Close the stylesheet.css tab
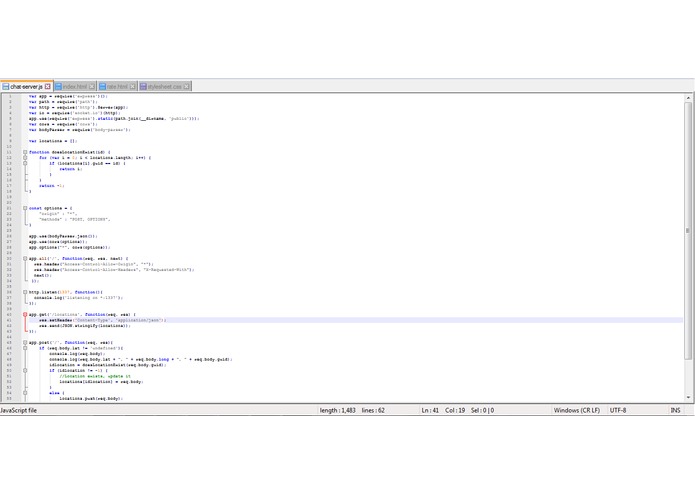The width and height of the screenshot is (695, 494). tap(186, 86)
